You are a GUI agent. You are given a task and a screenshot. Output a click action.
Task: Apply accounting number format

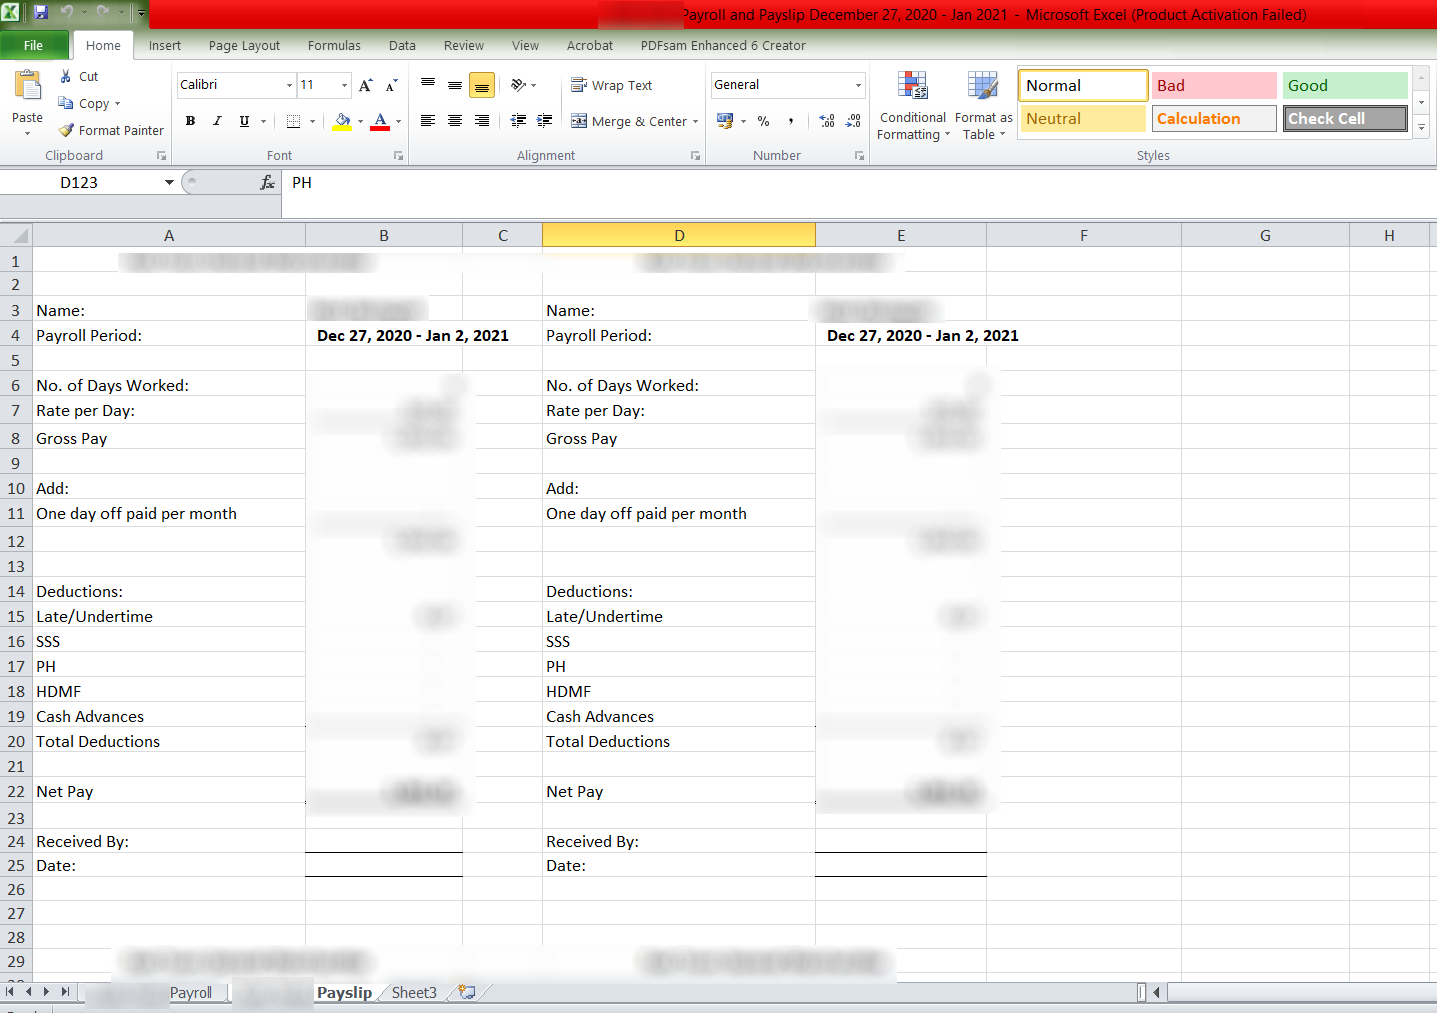(x=725, y=121)
